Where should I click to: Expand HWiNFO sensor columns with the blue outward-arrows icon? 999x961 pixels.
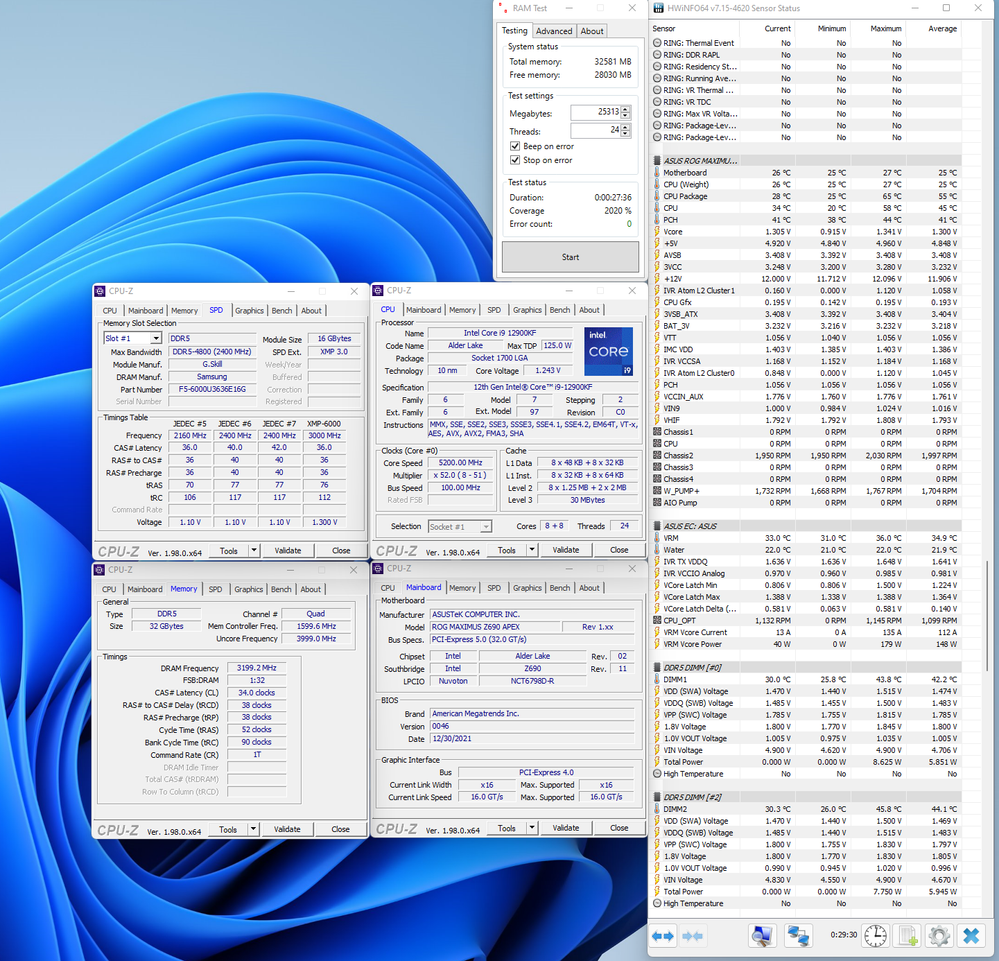[x=663, y=936]
